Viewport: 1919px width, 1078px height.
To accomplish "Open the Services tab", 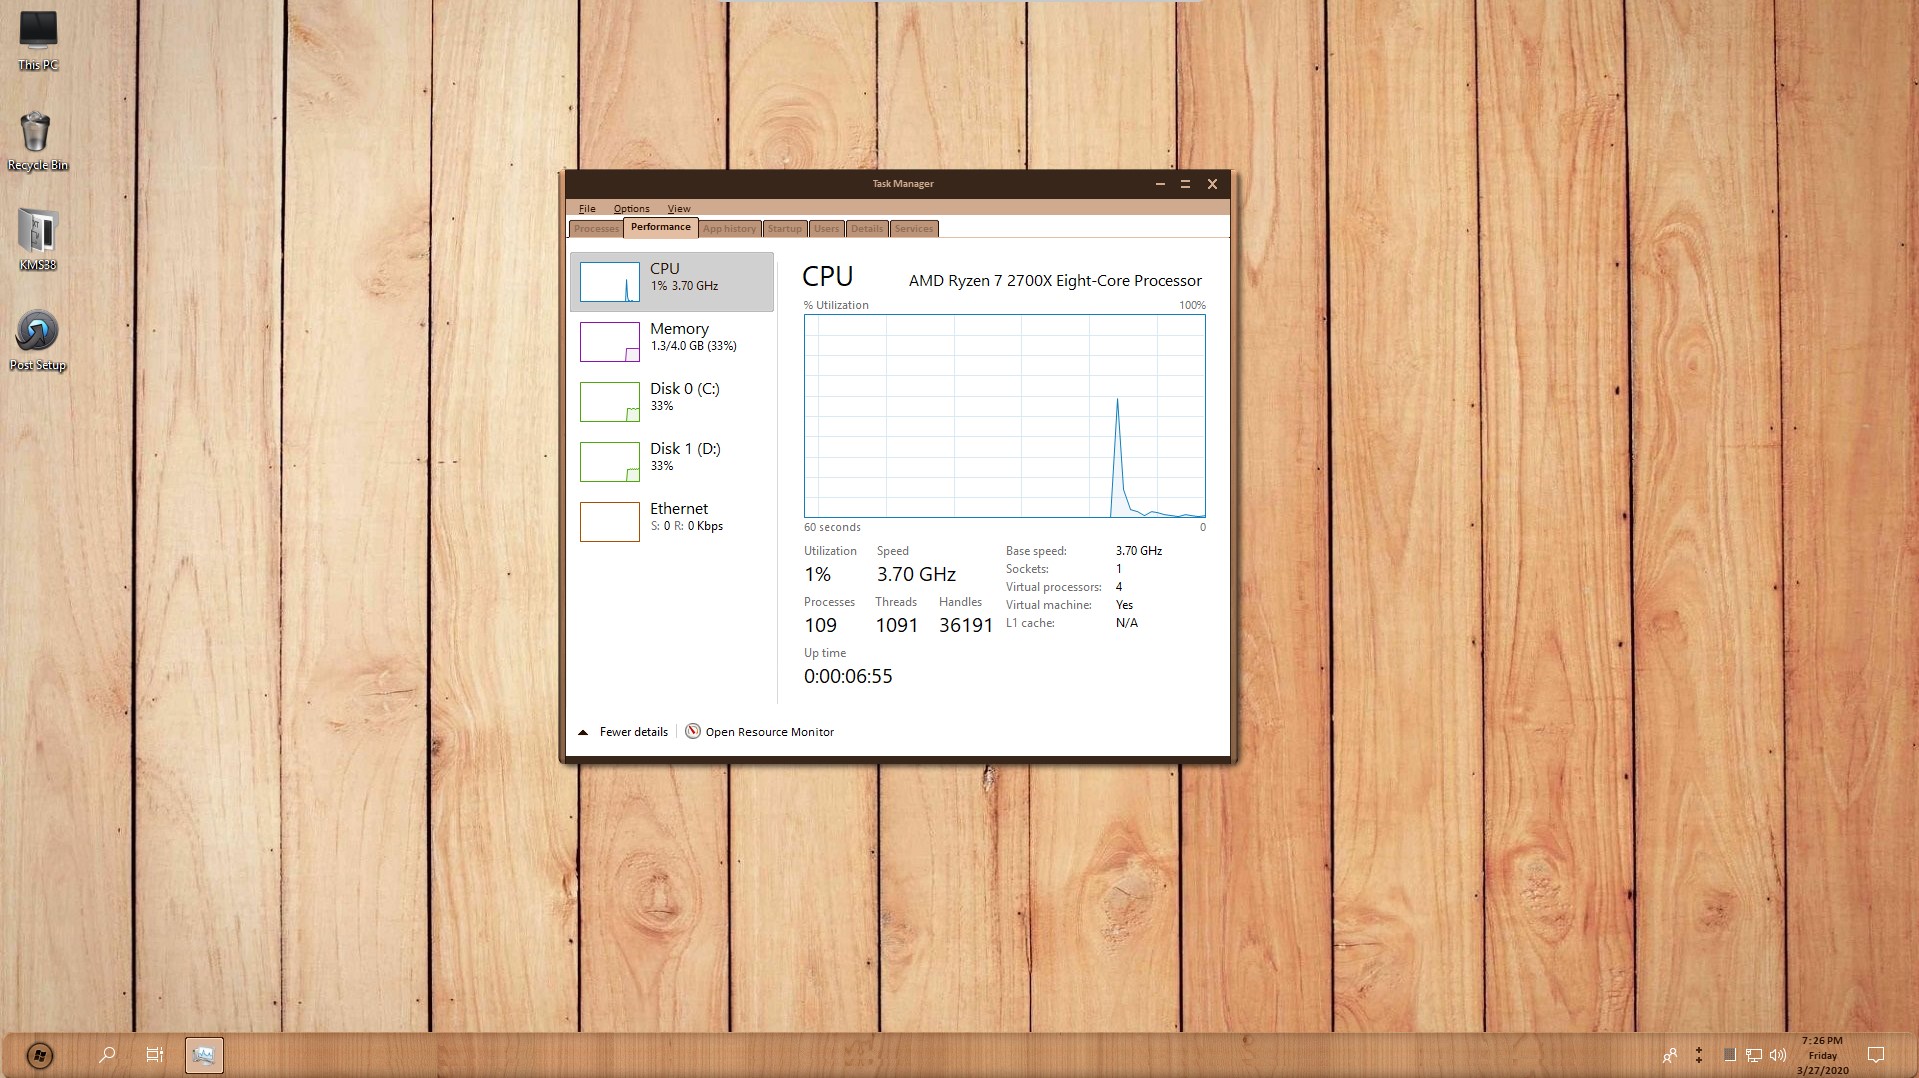I will [913, 229].
